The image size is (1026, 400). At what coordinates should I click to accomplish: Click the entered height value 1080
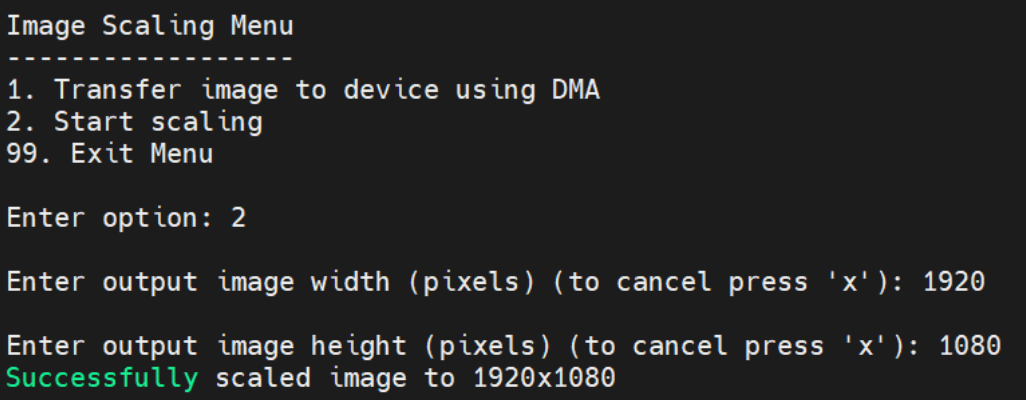(x=970, y=346)
